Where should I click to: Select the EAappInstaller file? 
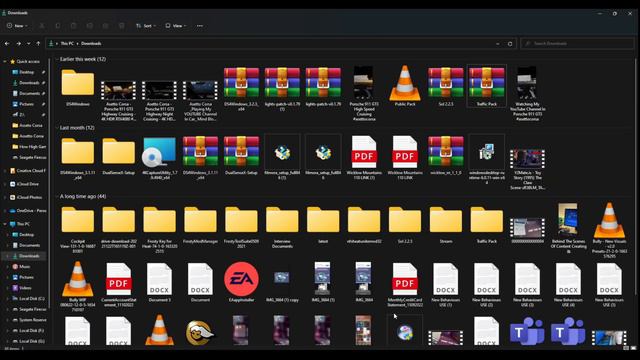pos(241,282)
